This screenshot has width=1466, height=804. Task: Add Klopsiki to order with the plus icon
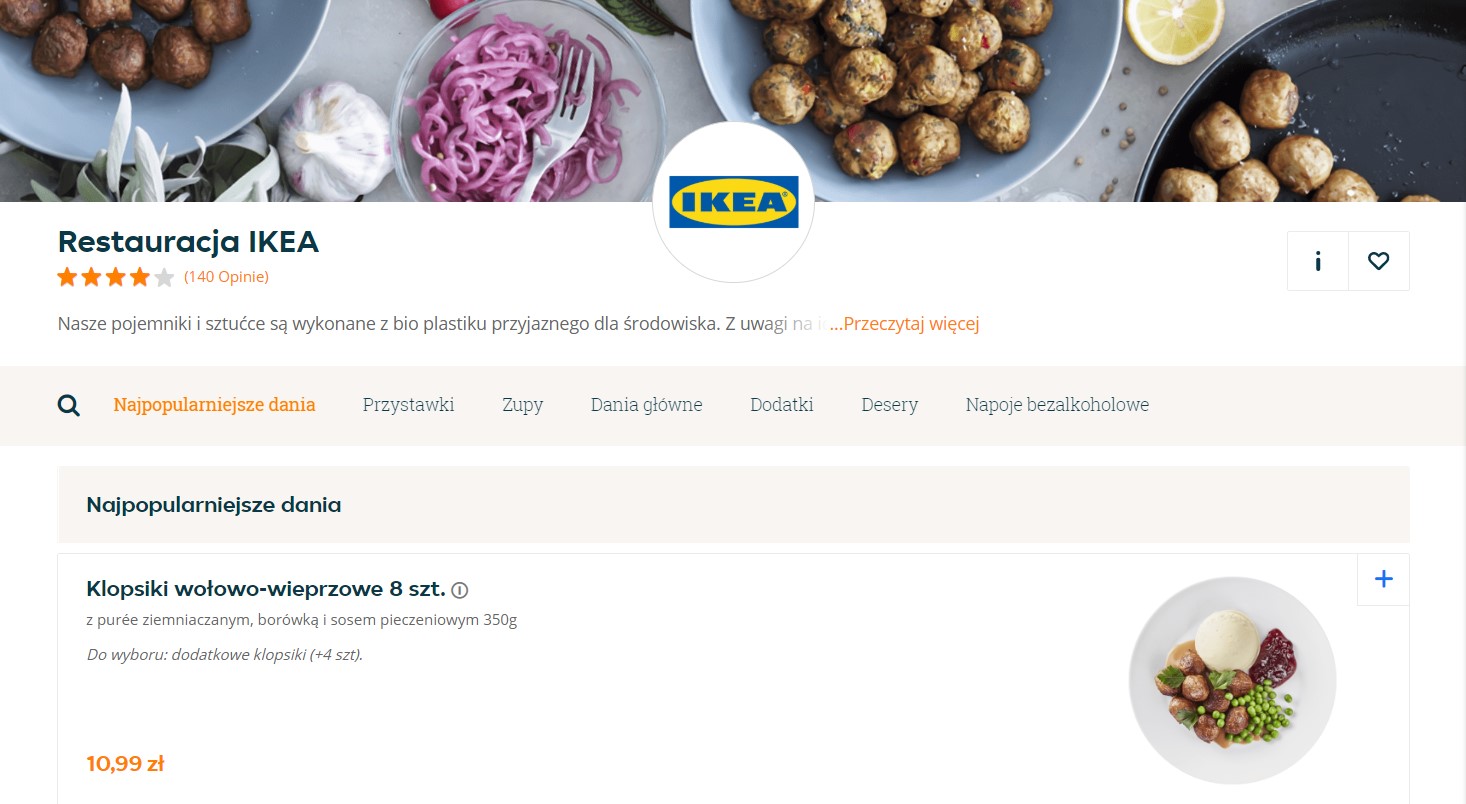(x=1383, y=579)
